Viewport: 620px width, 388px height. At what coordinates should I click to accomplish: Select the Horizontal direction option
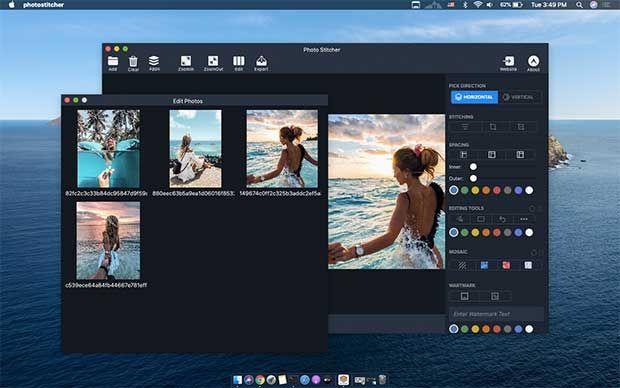point(474,97)
